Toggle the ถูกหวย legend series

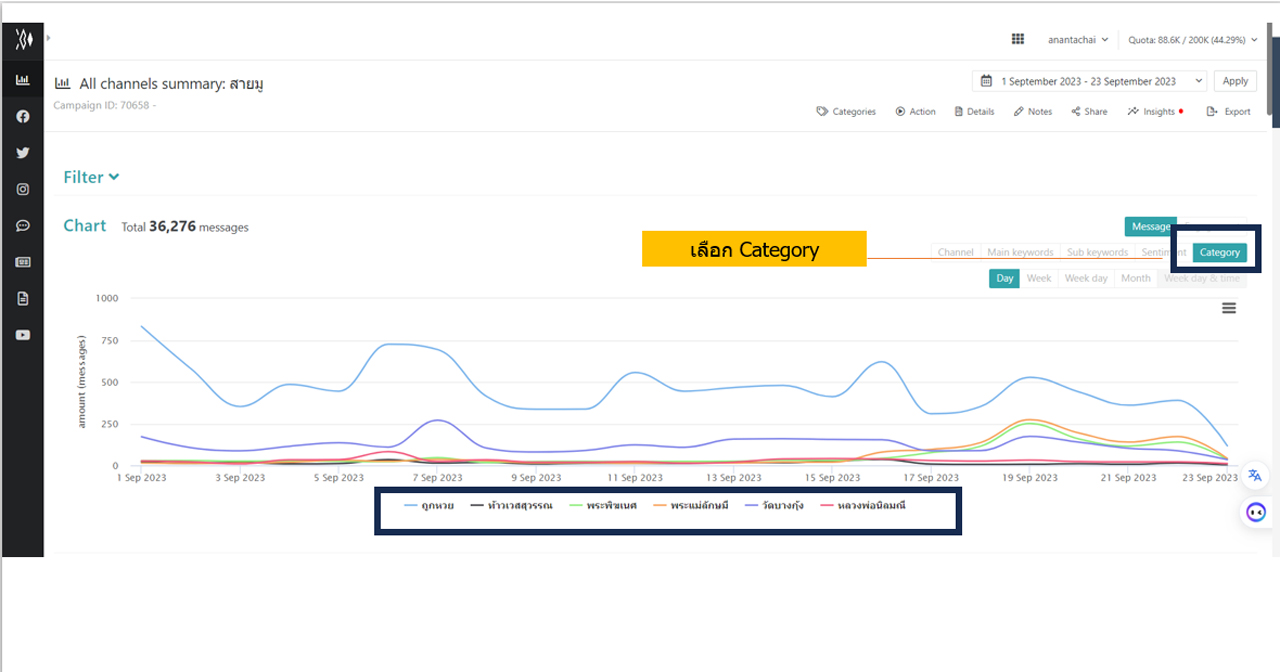pyautogui.click(x=429, y=506)
